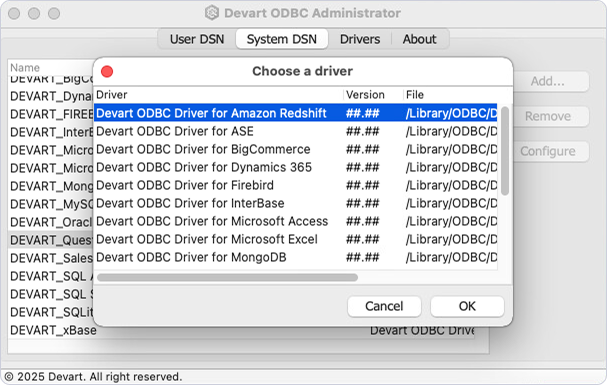Click the Version column header
This screenshot has width=607, height=385.
(x=373, y=95)
